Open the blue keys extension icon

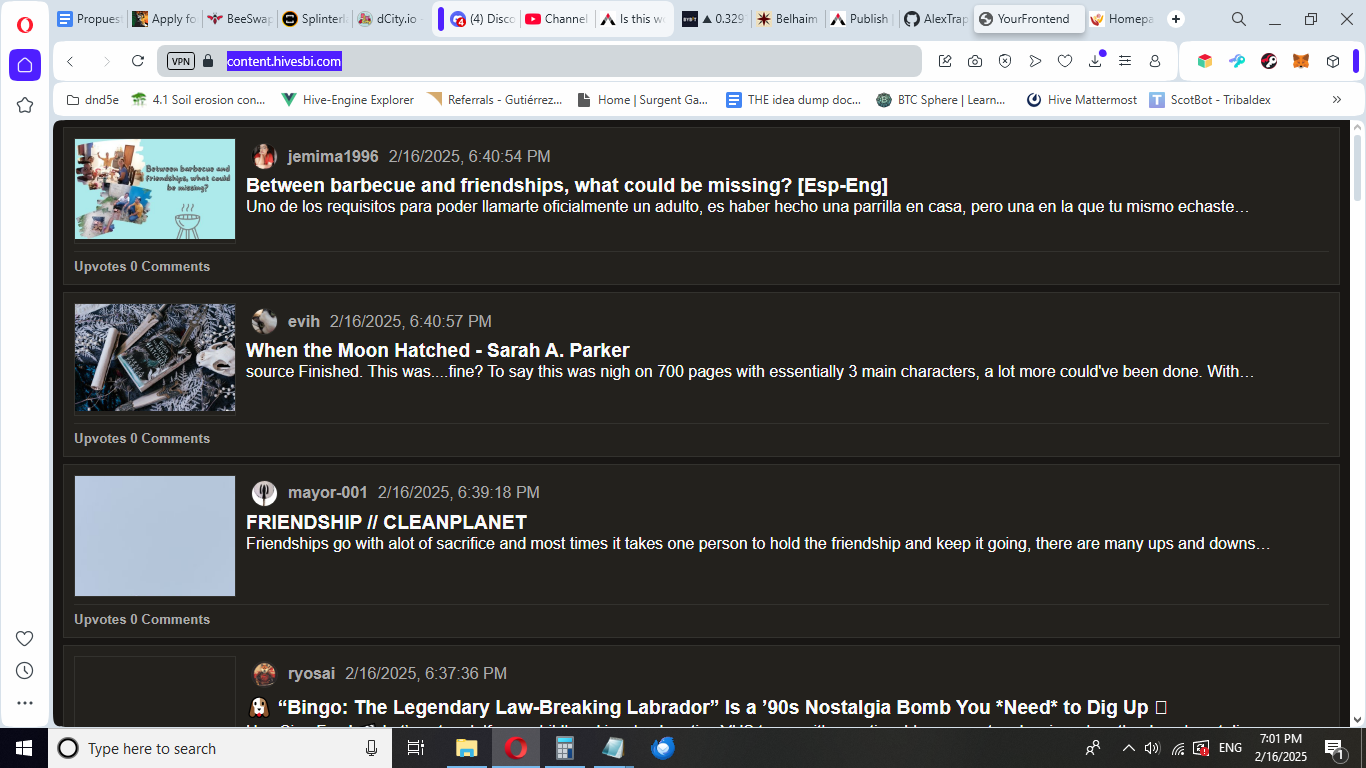(x=1237, y=61)
